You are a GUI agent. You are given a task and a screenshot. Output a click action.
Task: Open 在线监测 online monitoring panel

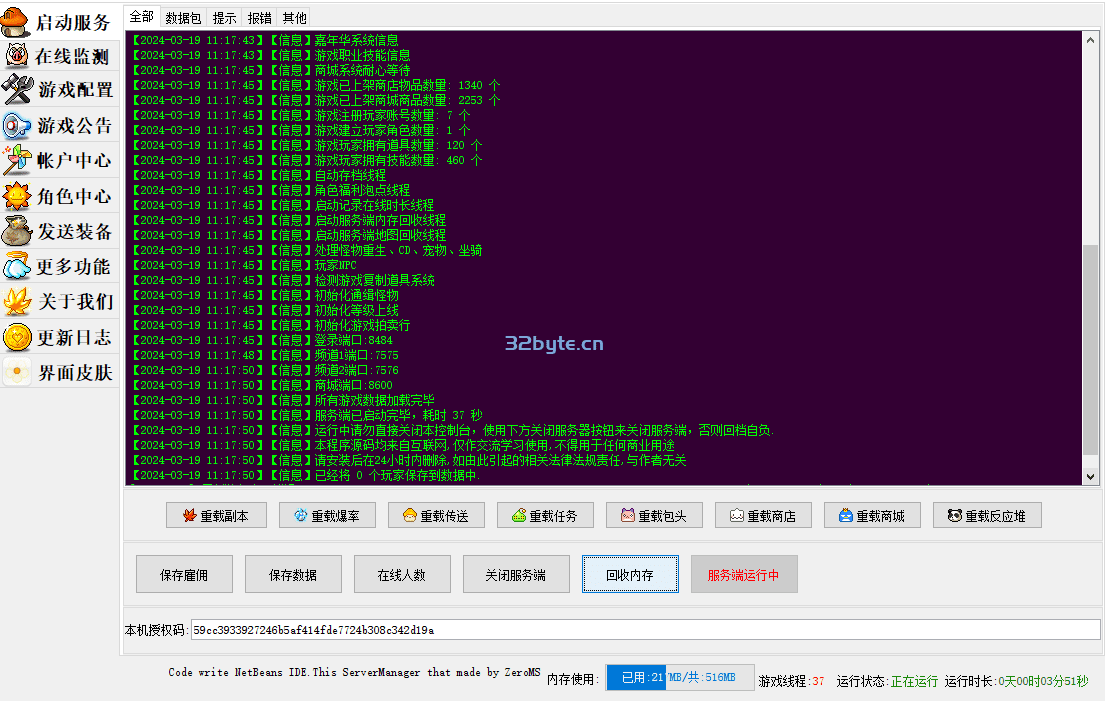point(60,57)
